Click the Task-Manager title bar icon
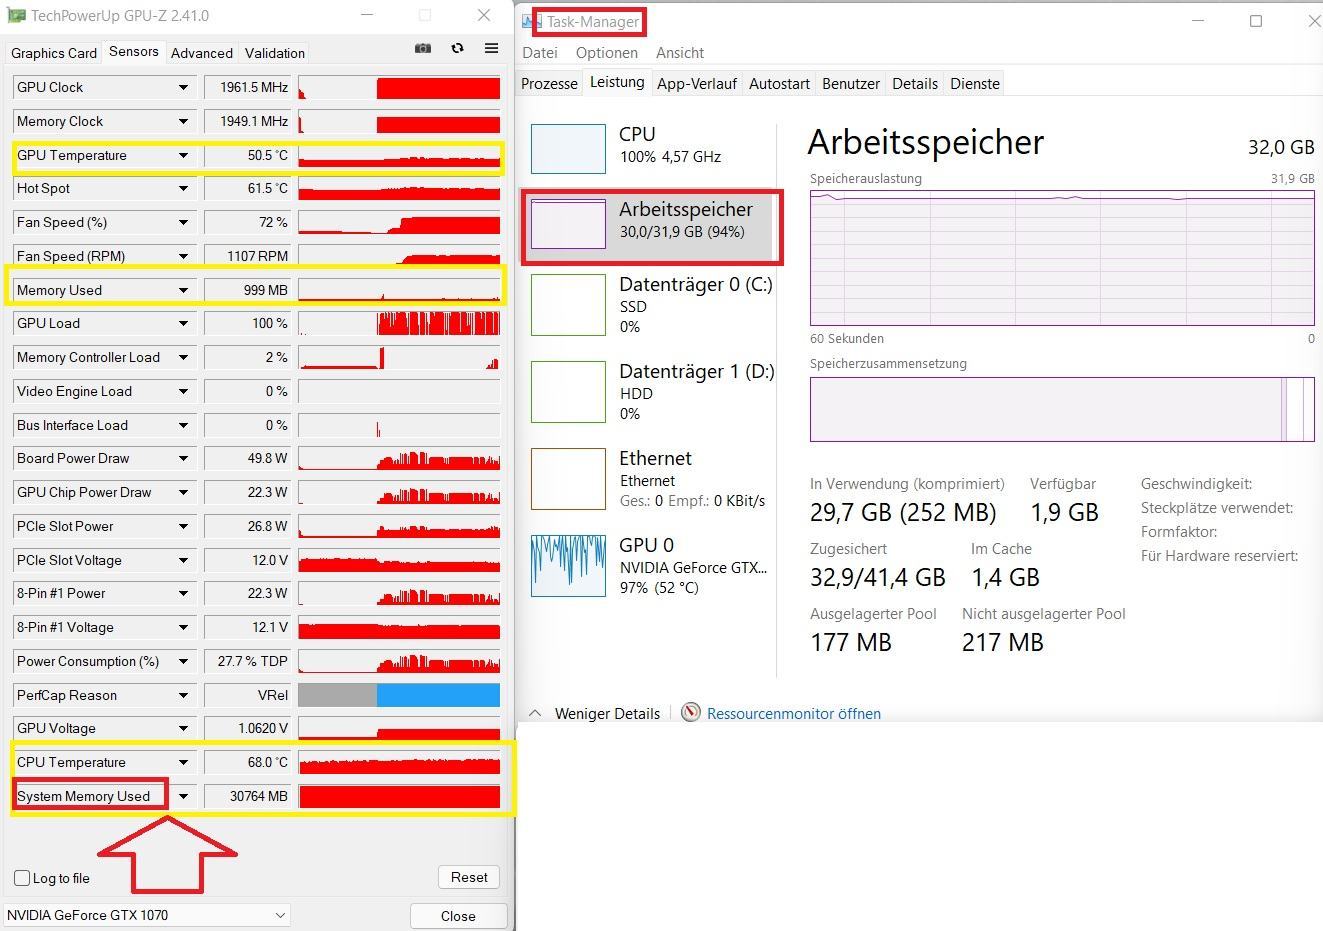 click(532, 21)
